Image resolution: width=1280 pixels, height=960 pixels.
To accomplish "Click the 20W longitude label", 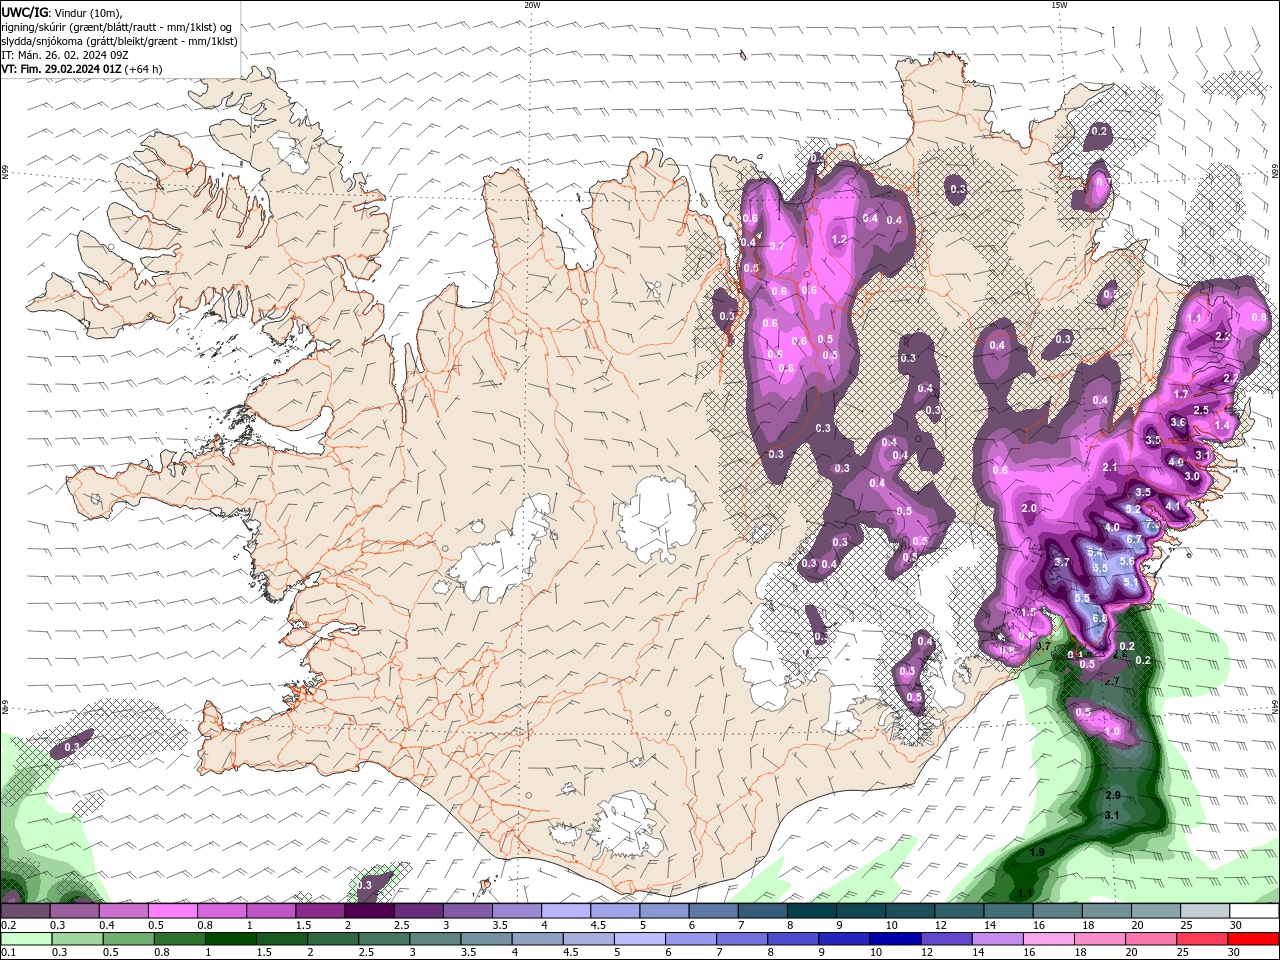I will tap(532, 5).
